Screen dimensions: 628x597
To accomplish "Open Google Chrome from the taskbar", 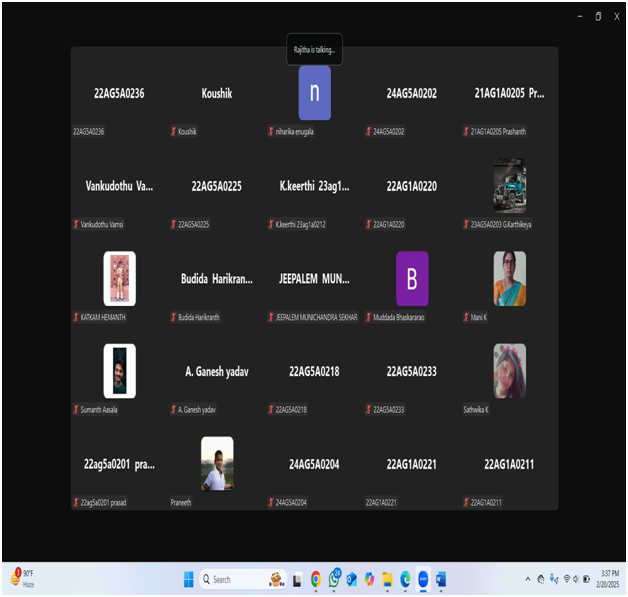I will tap(316, 579).
